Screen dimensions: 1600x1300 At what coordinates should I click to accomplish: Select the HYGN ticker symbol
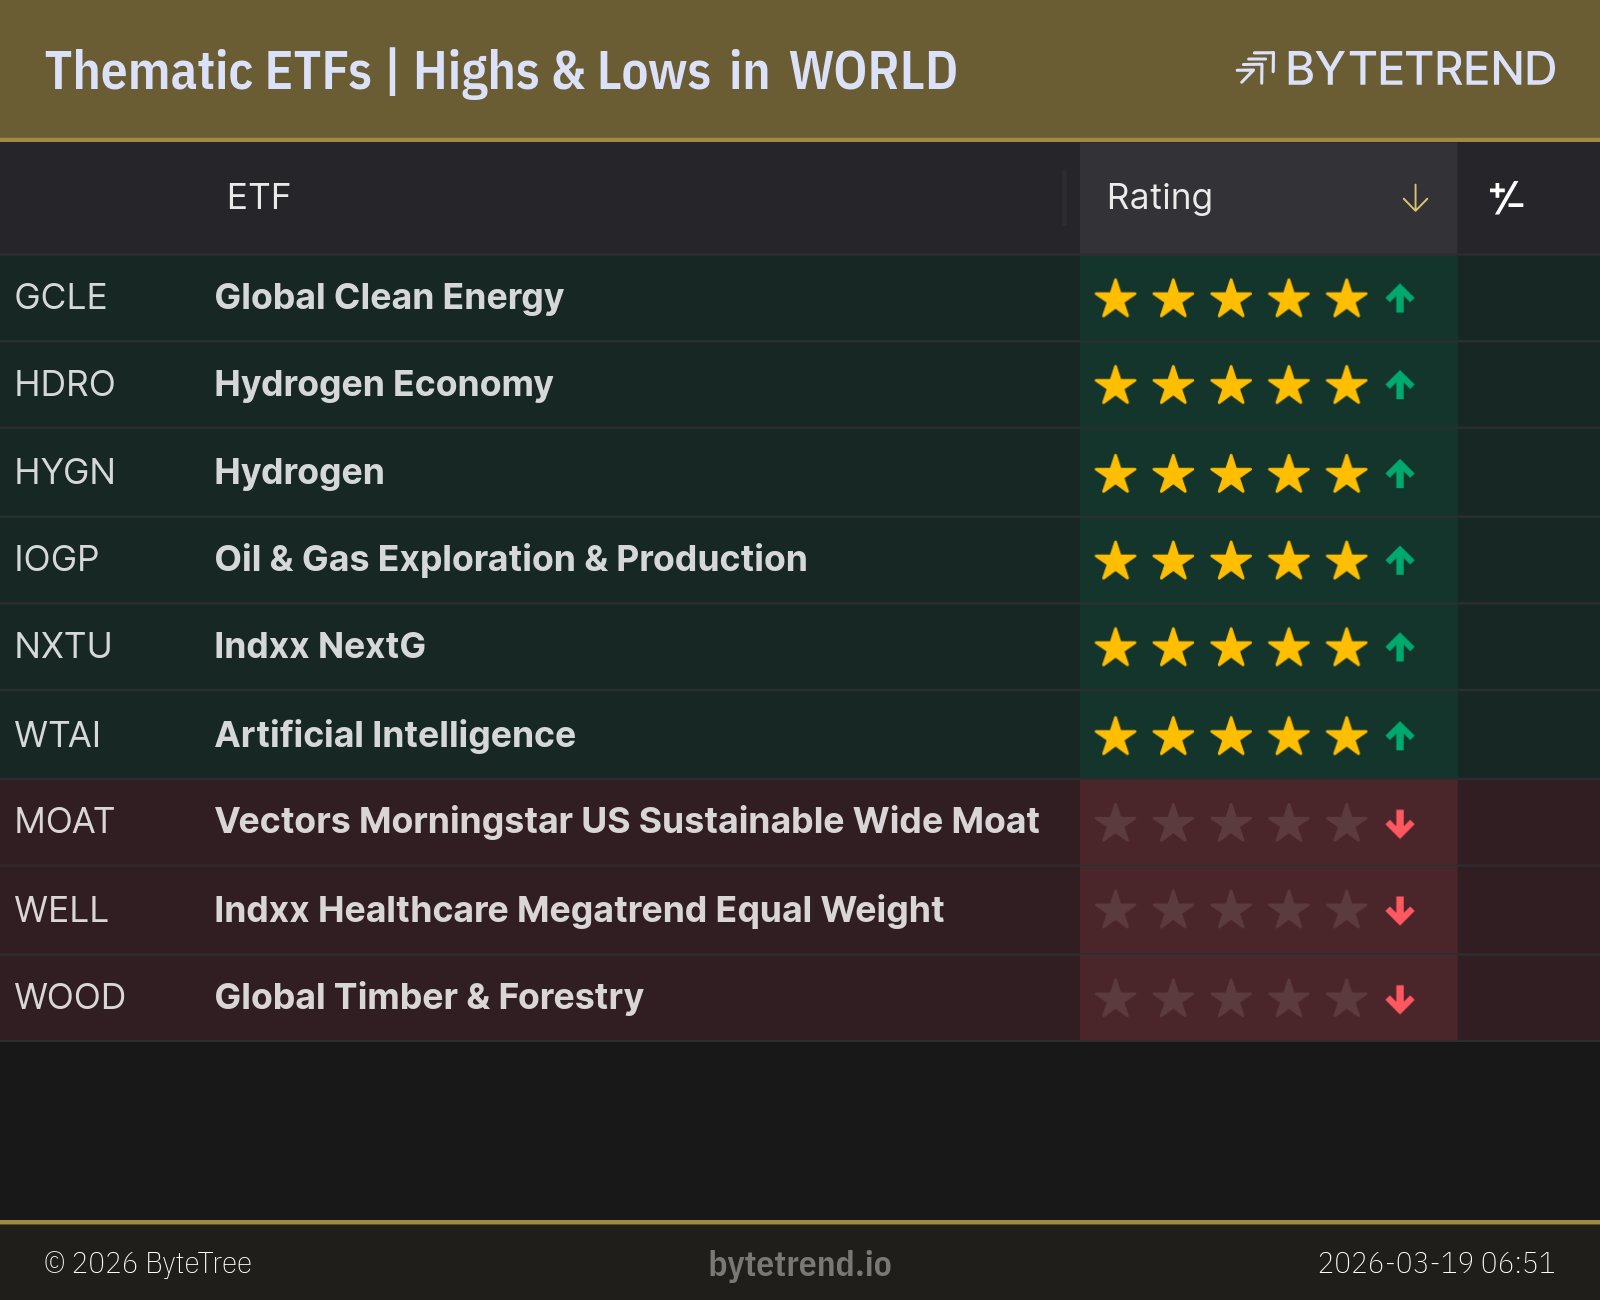pos(65,472)
